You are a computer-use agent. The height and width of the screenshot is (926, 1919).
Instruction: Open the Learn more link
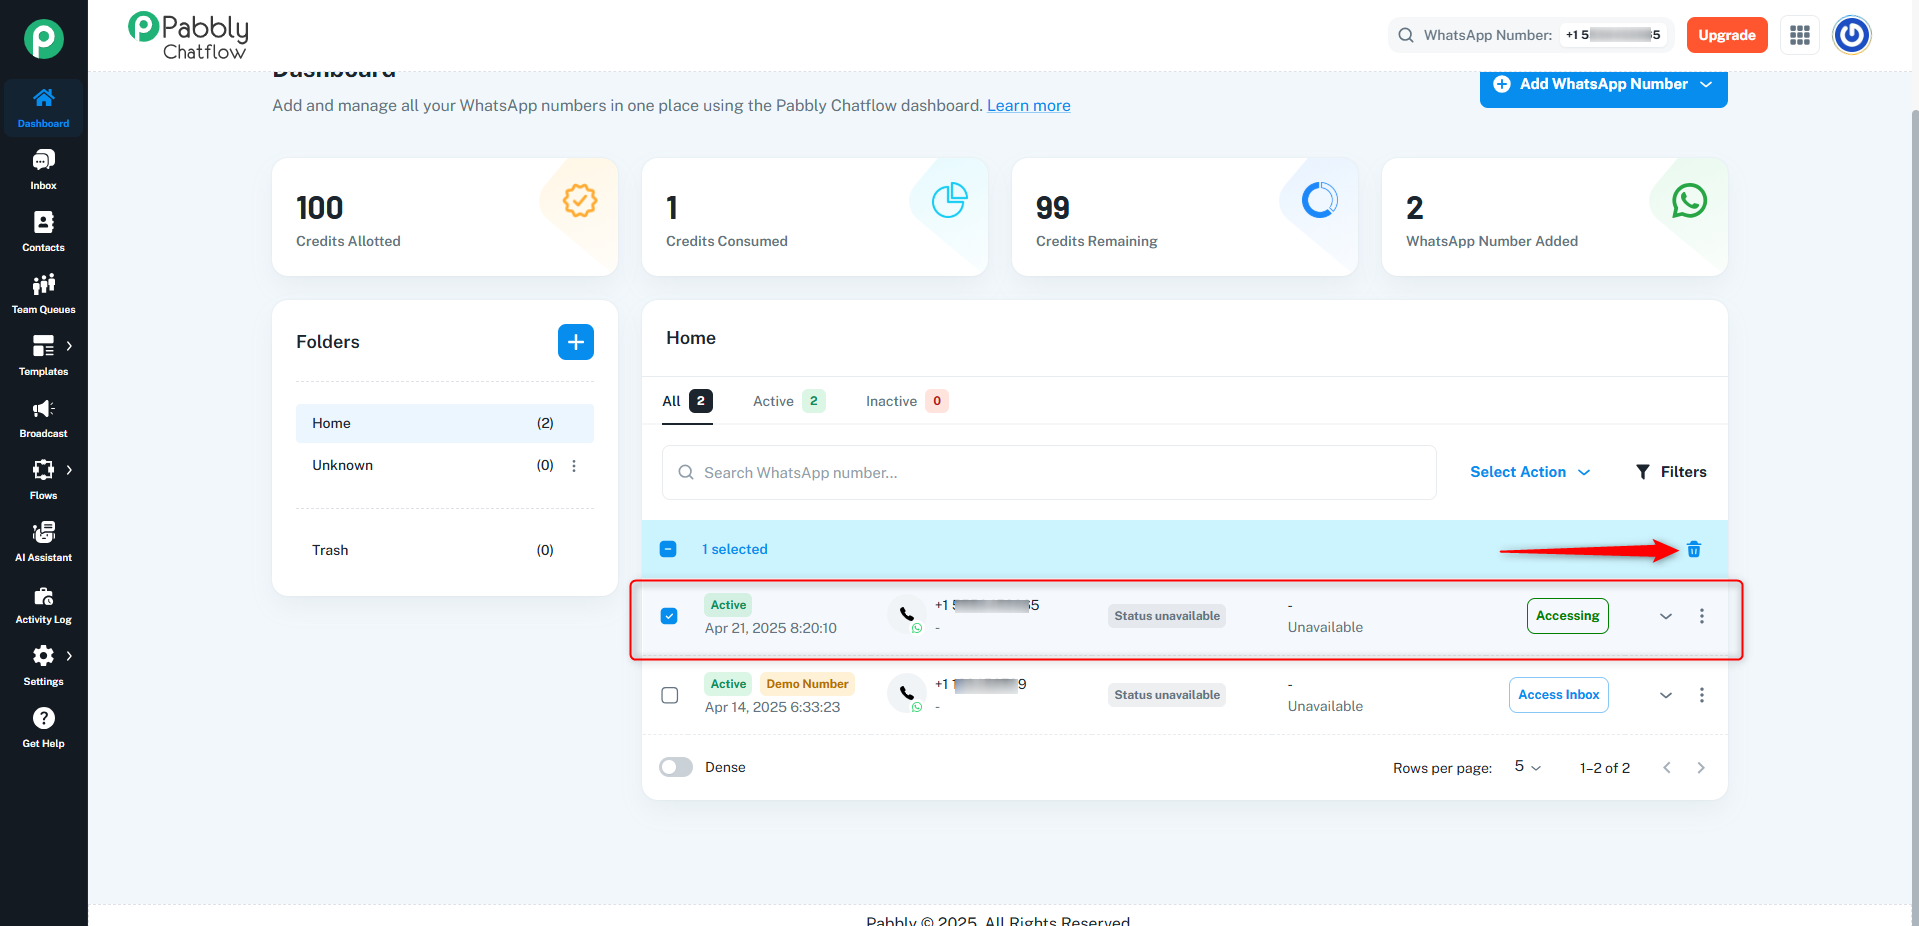(1029, 105)
